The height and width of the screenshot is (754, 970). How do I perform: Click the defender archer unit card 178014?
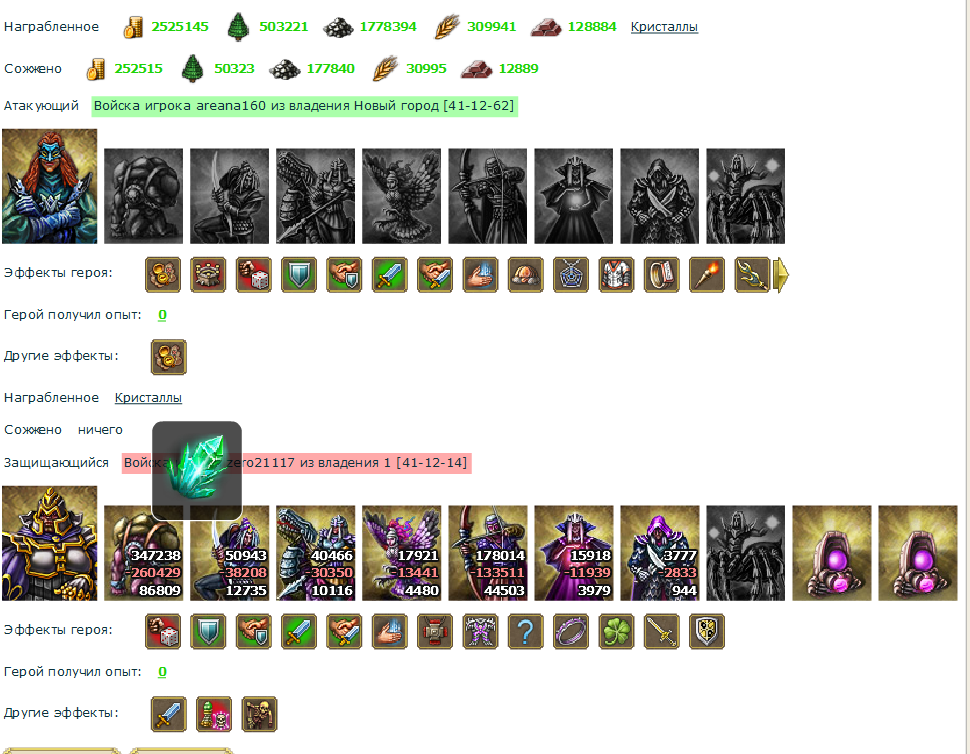[487, 553]
